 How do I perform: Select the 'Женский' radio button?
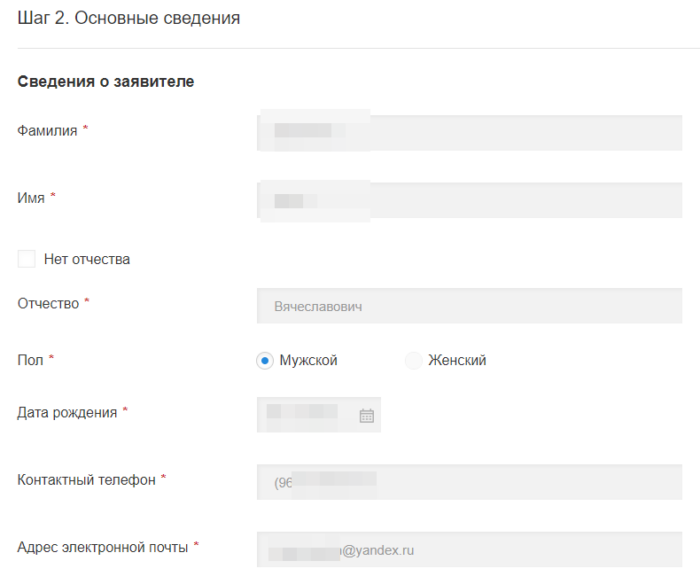point(413,361)
